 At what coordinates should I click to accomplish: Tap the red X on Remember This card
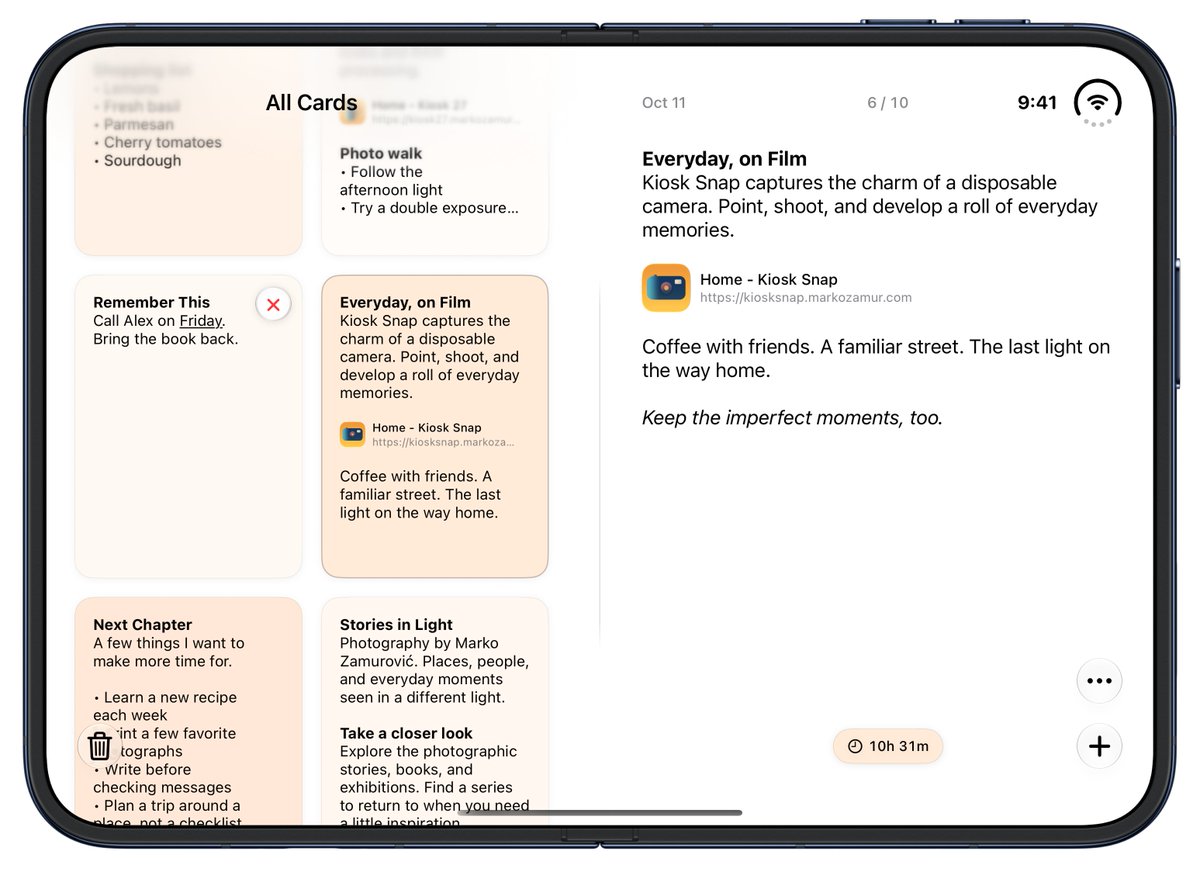tap(273, 304)
